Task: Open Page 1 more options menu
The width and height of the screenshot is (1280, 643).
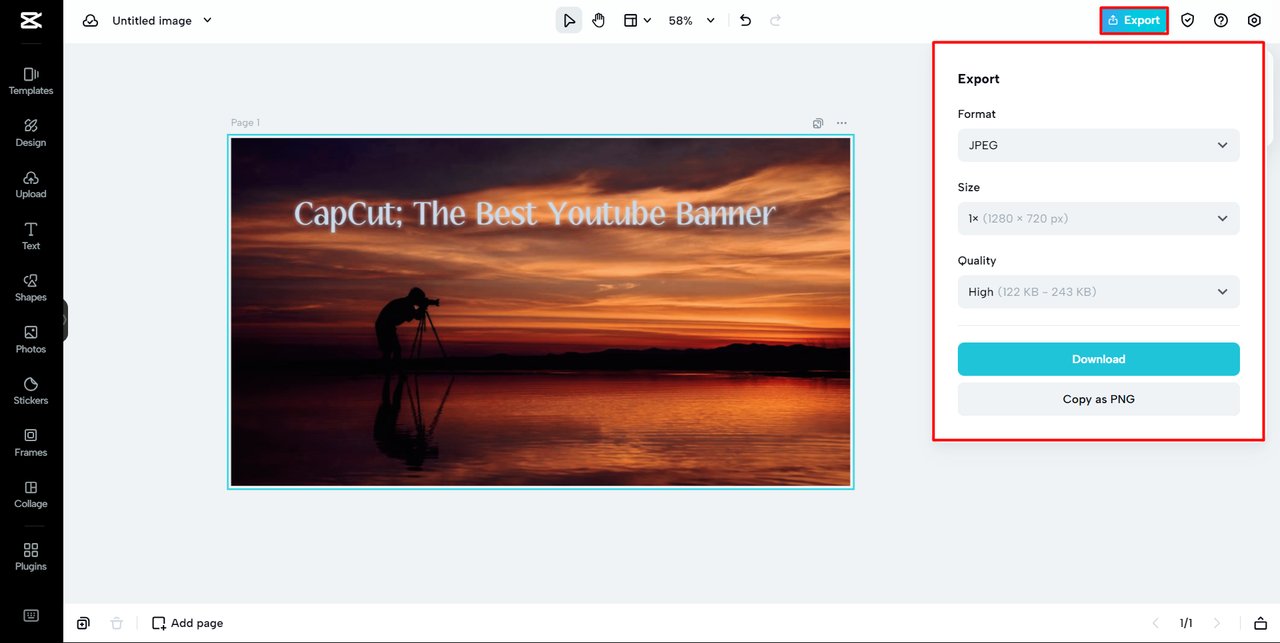Action: 842,123
